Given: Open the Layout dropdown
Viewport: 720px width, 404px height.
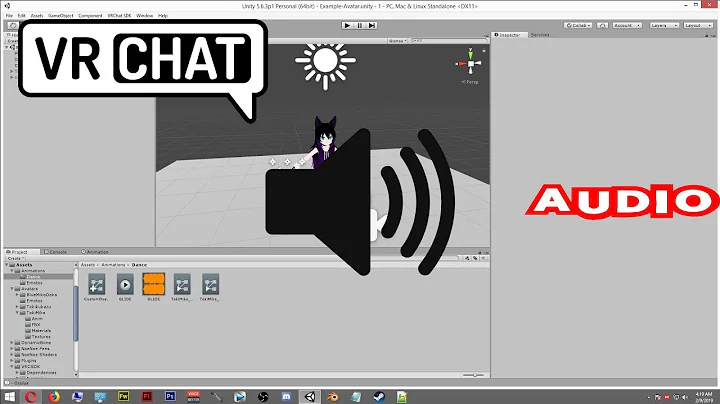Looking at the screenshot, I should (x=698, y=25).
